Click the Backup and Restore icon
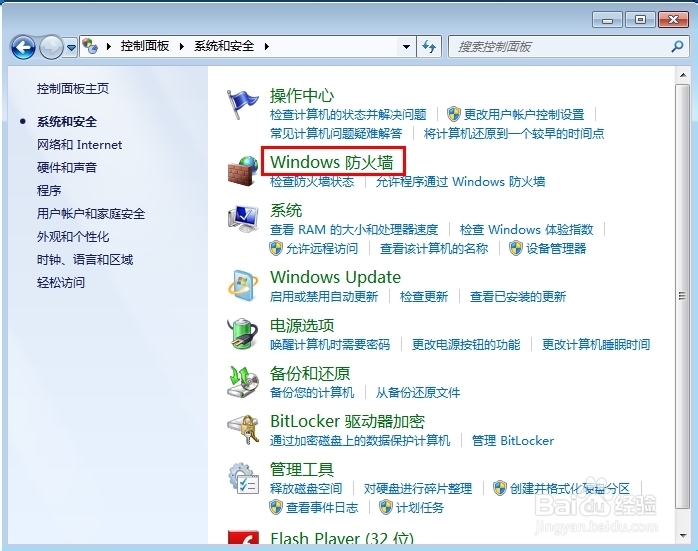 click(x=243, y=382)
